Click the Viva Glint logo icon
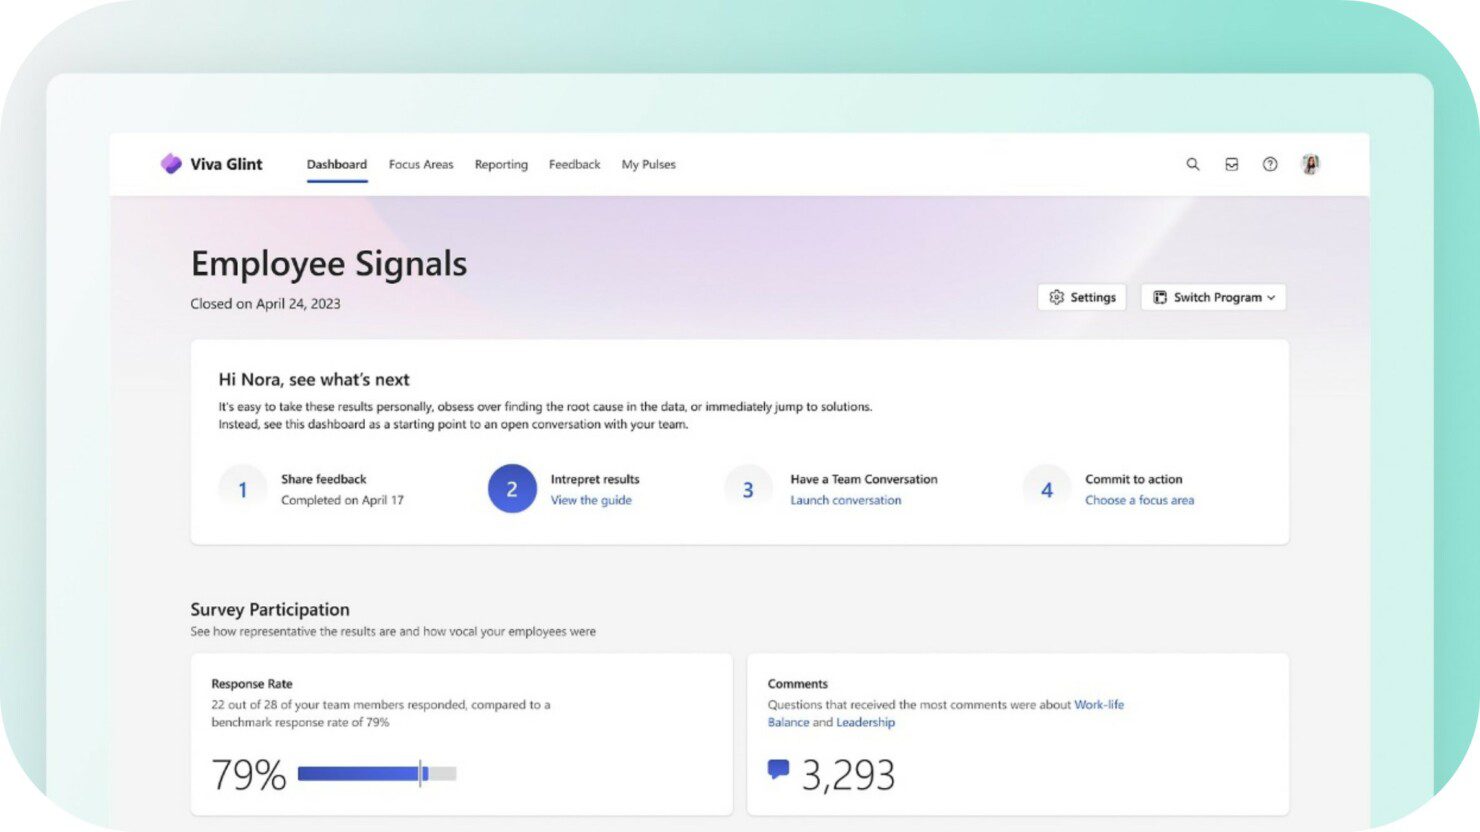This screenshot has height=832, width=1480. coord(170,163)
